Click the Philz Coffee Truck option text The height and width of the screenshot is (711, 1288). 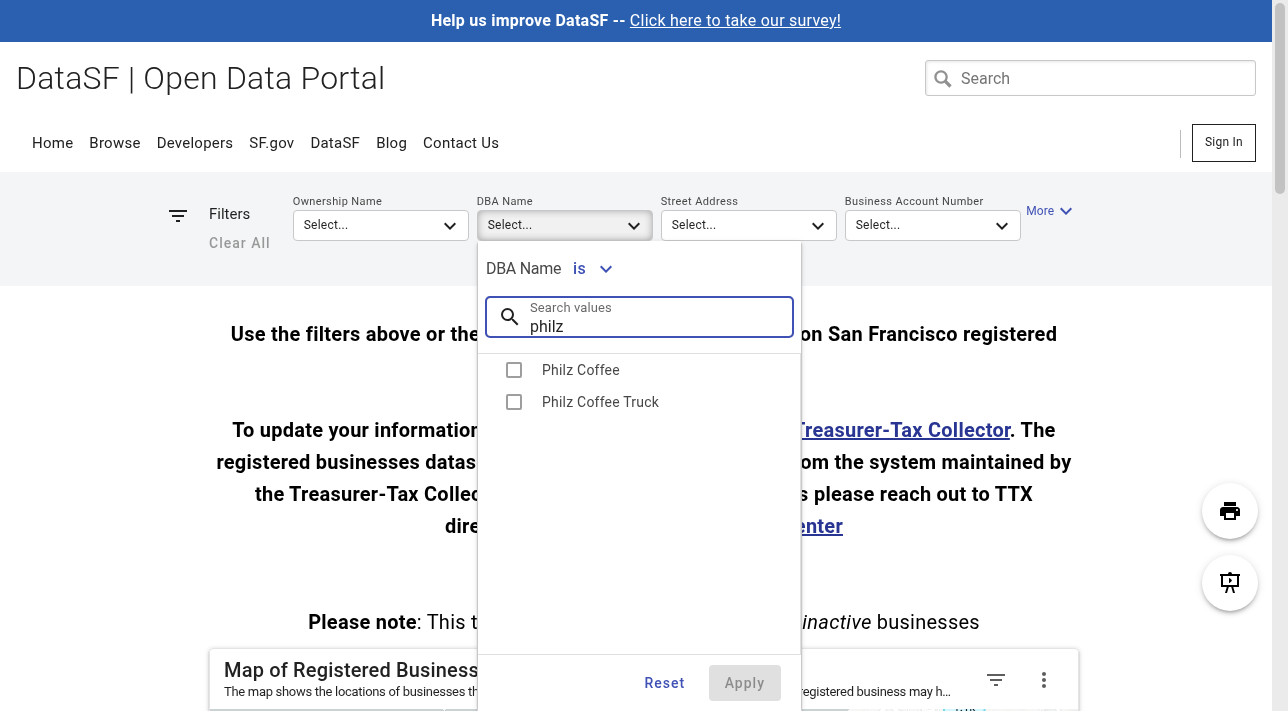point(601,402)
